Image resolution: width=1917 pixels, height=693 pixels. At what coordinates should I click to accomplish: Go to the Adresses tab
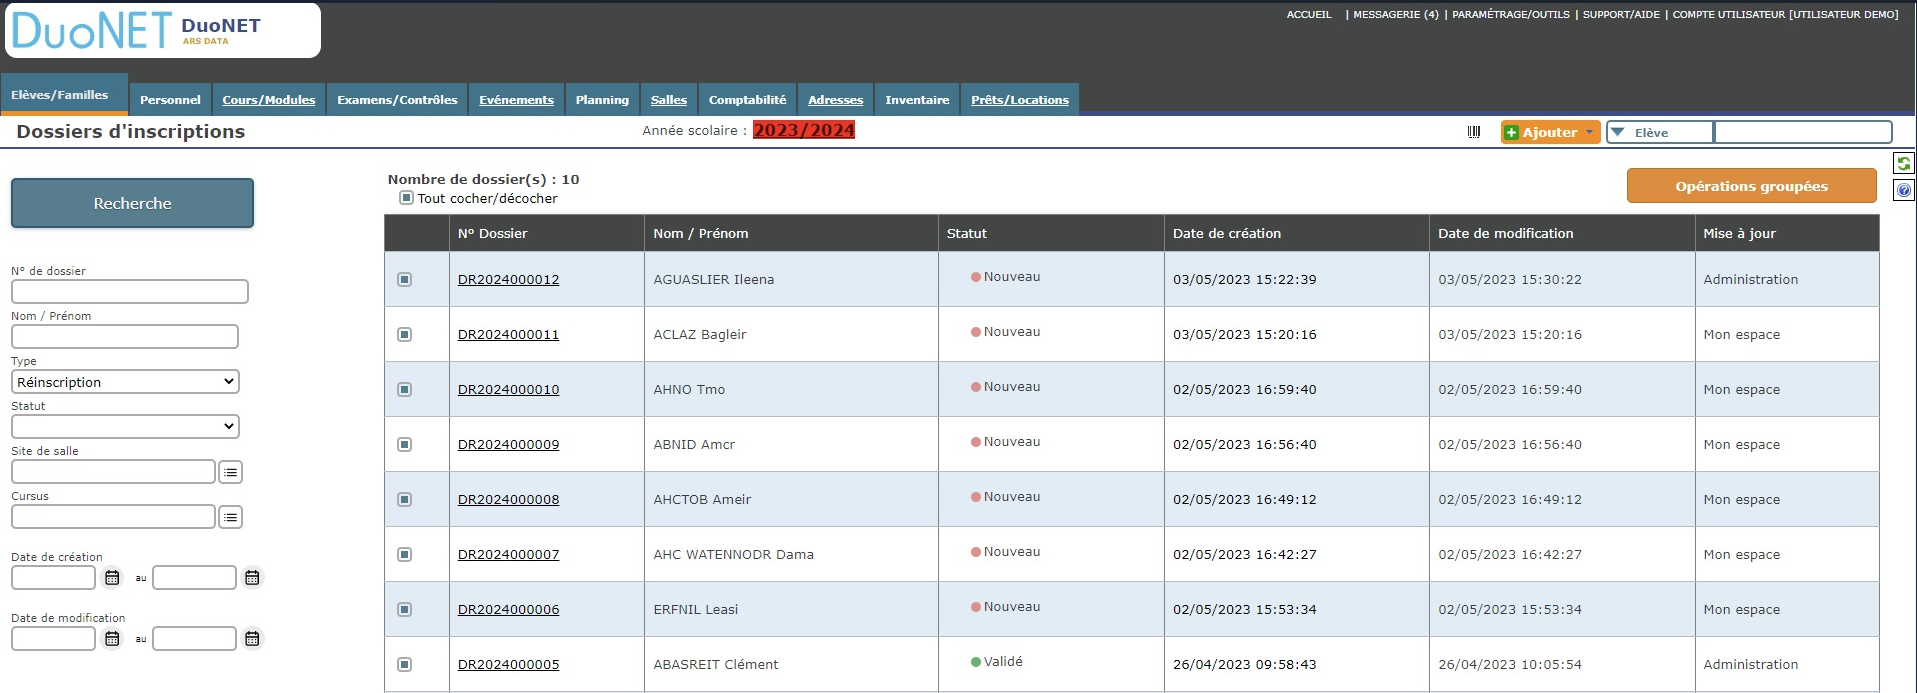836,99
